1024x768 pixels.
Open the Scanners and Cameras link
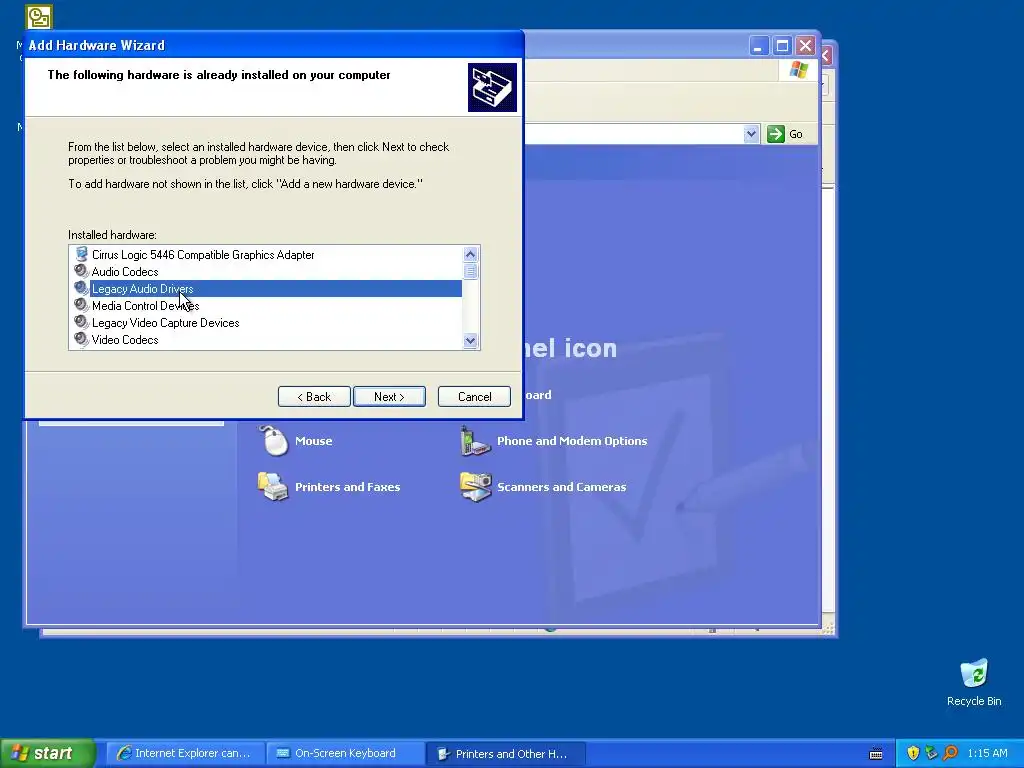[562, 487]
